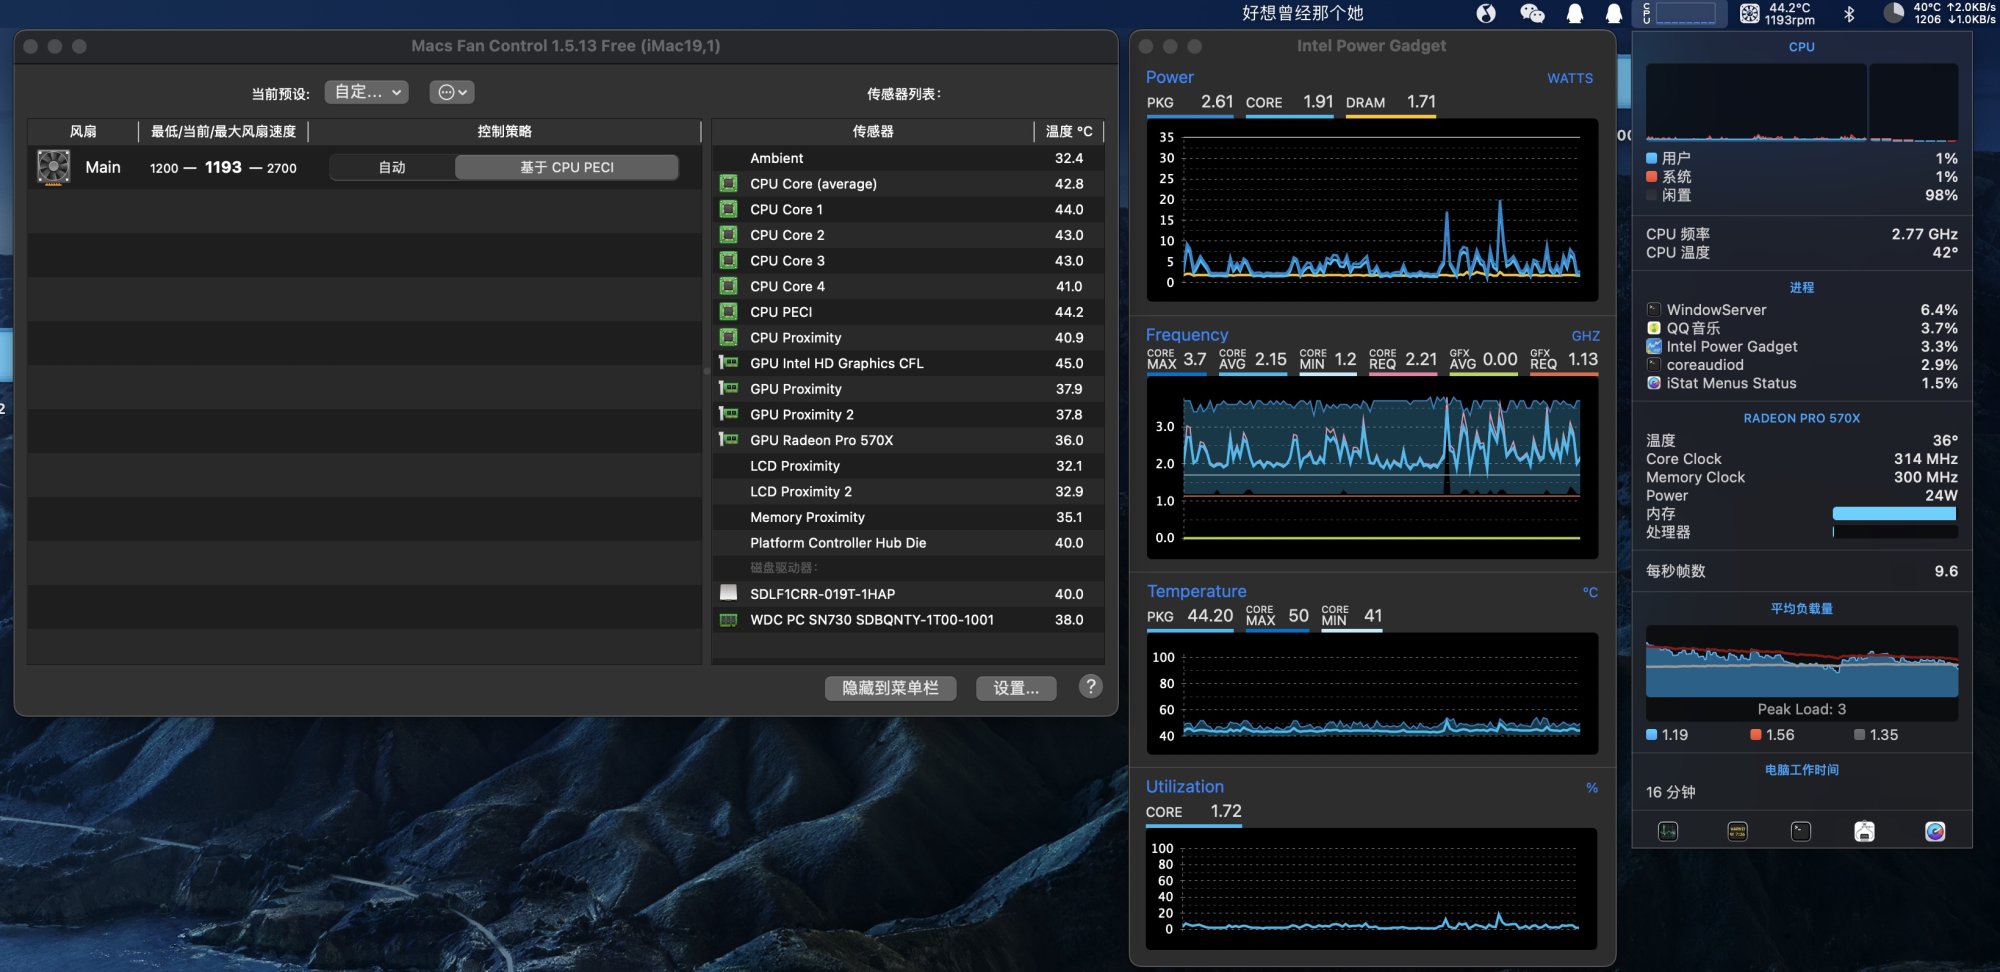Viewport: 2000px width, 972px height.
Task: Open the ellipsis options dropdown beside preset
Action: coord(452,92)
